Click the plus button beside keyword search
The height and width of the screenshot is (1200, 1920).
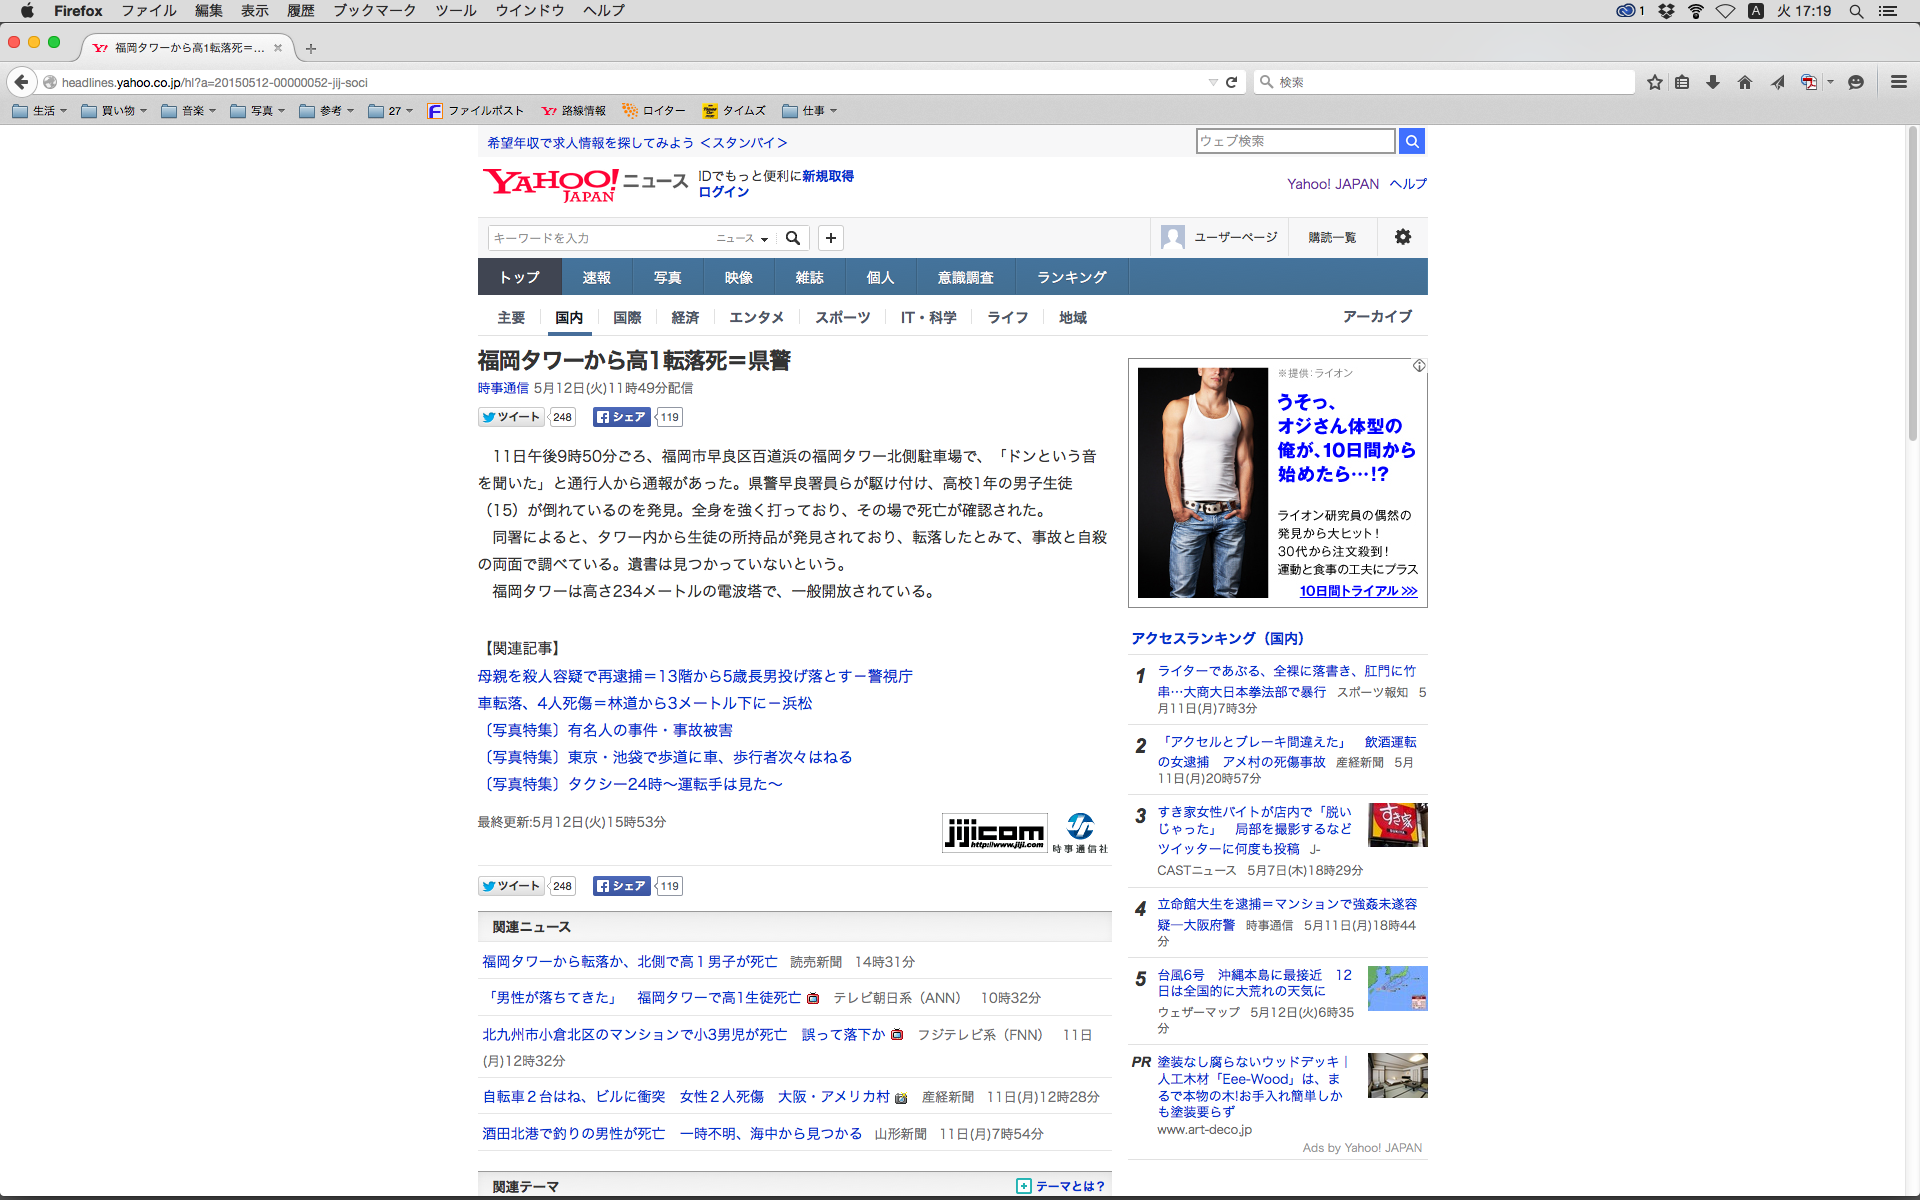point(831,238)
